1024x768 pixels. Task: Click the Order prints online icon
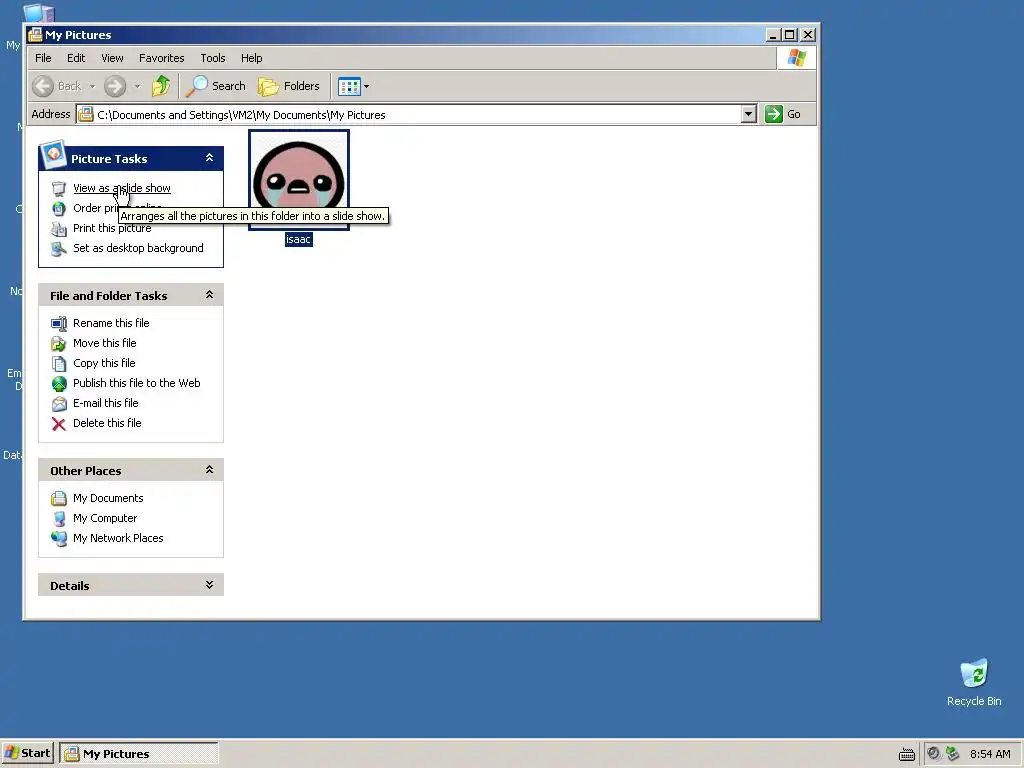59,209
